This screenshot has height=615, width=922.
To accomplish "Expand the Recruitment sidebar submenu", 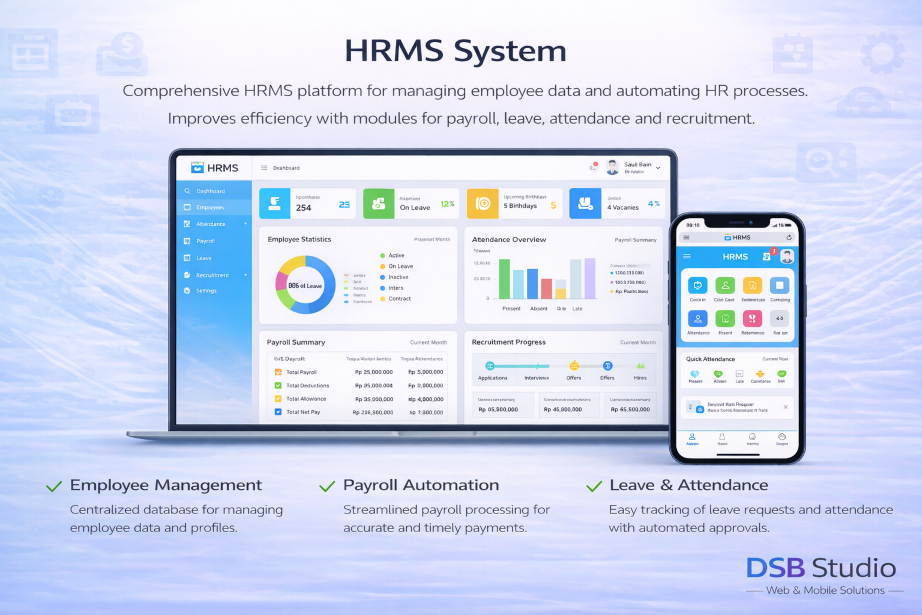I will [x=245, y=275].
